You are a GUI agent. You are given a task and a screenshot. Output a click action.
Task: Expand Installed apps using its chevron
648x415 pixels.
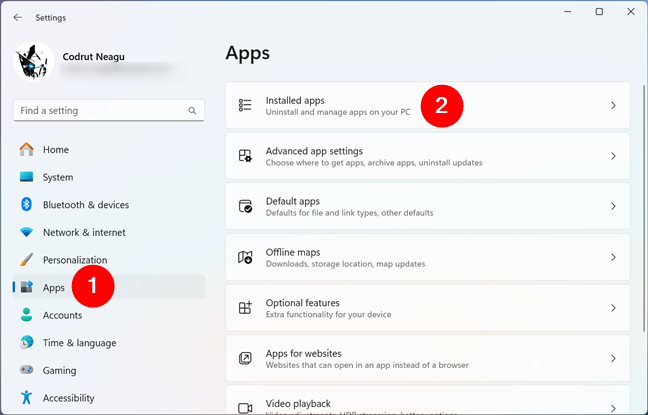pos(613,106)
